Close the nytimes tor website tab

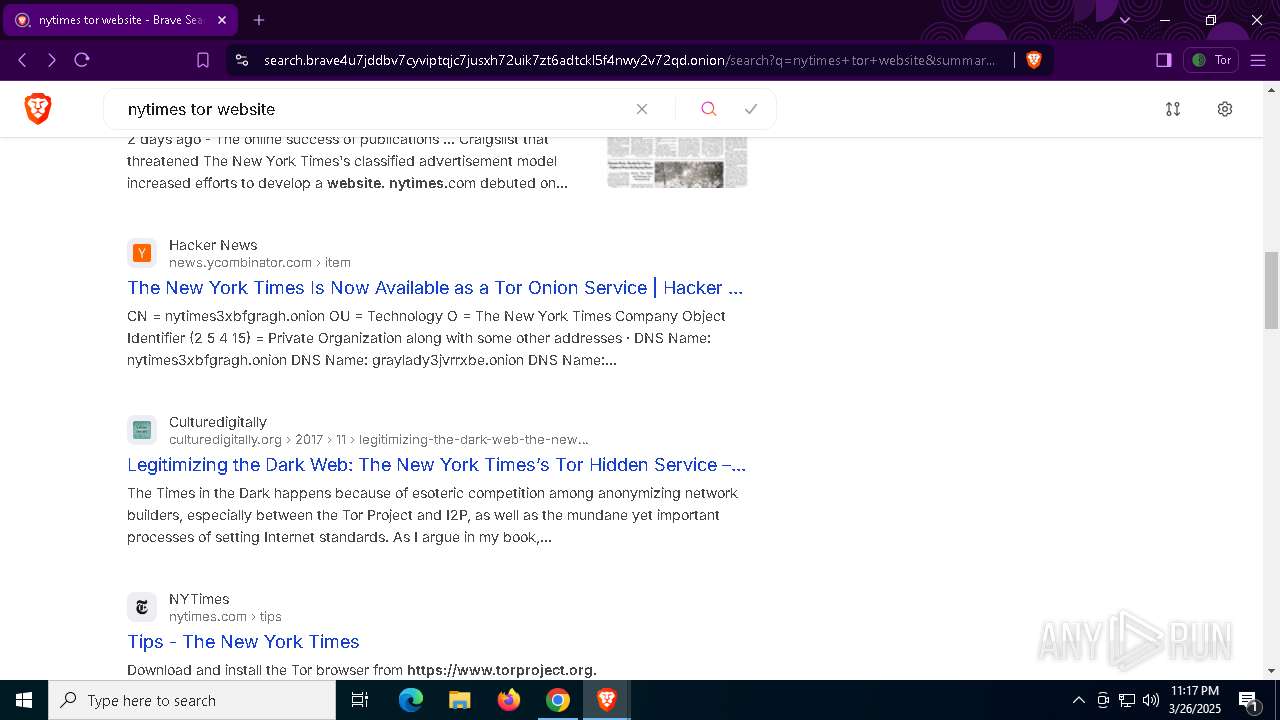[x=222, y=20]
